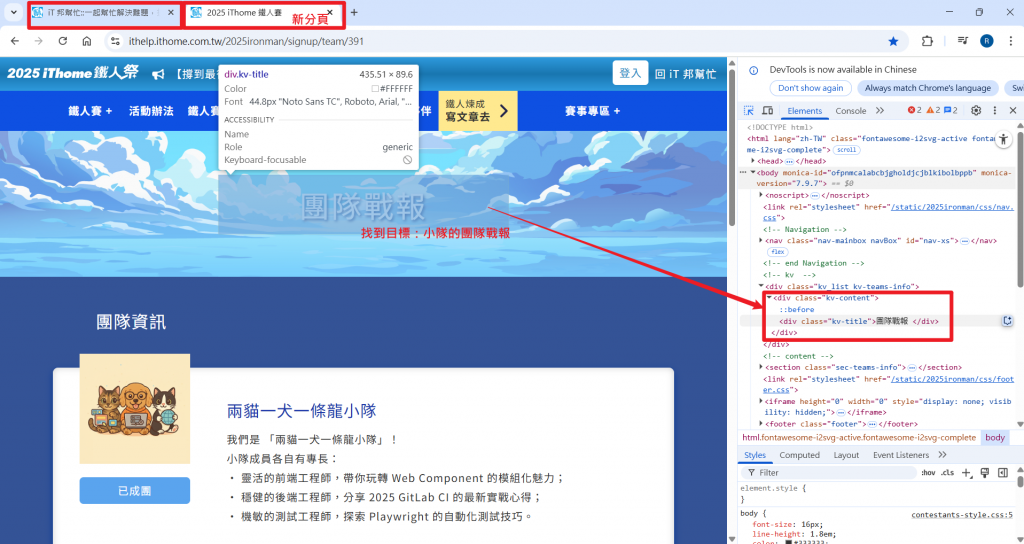
Task: Click Always match Chrome's language button
Action: tap(927, 88)
